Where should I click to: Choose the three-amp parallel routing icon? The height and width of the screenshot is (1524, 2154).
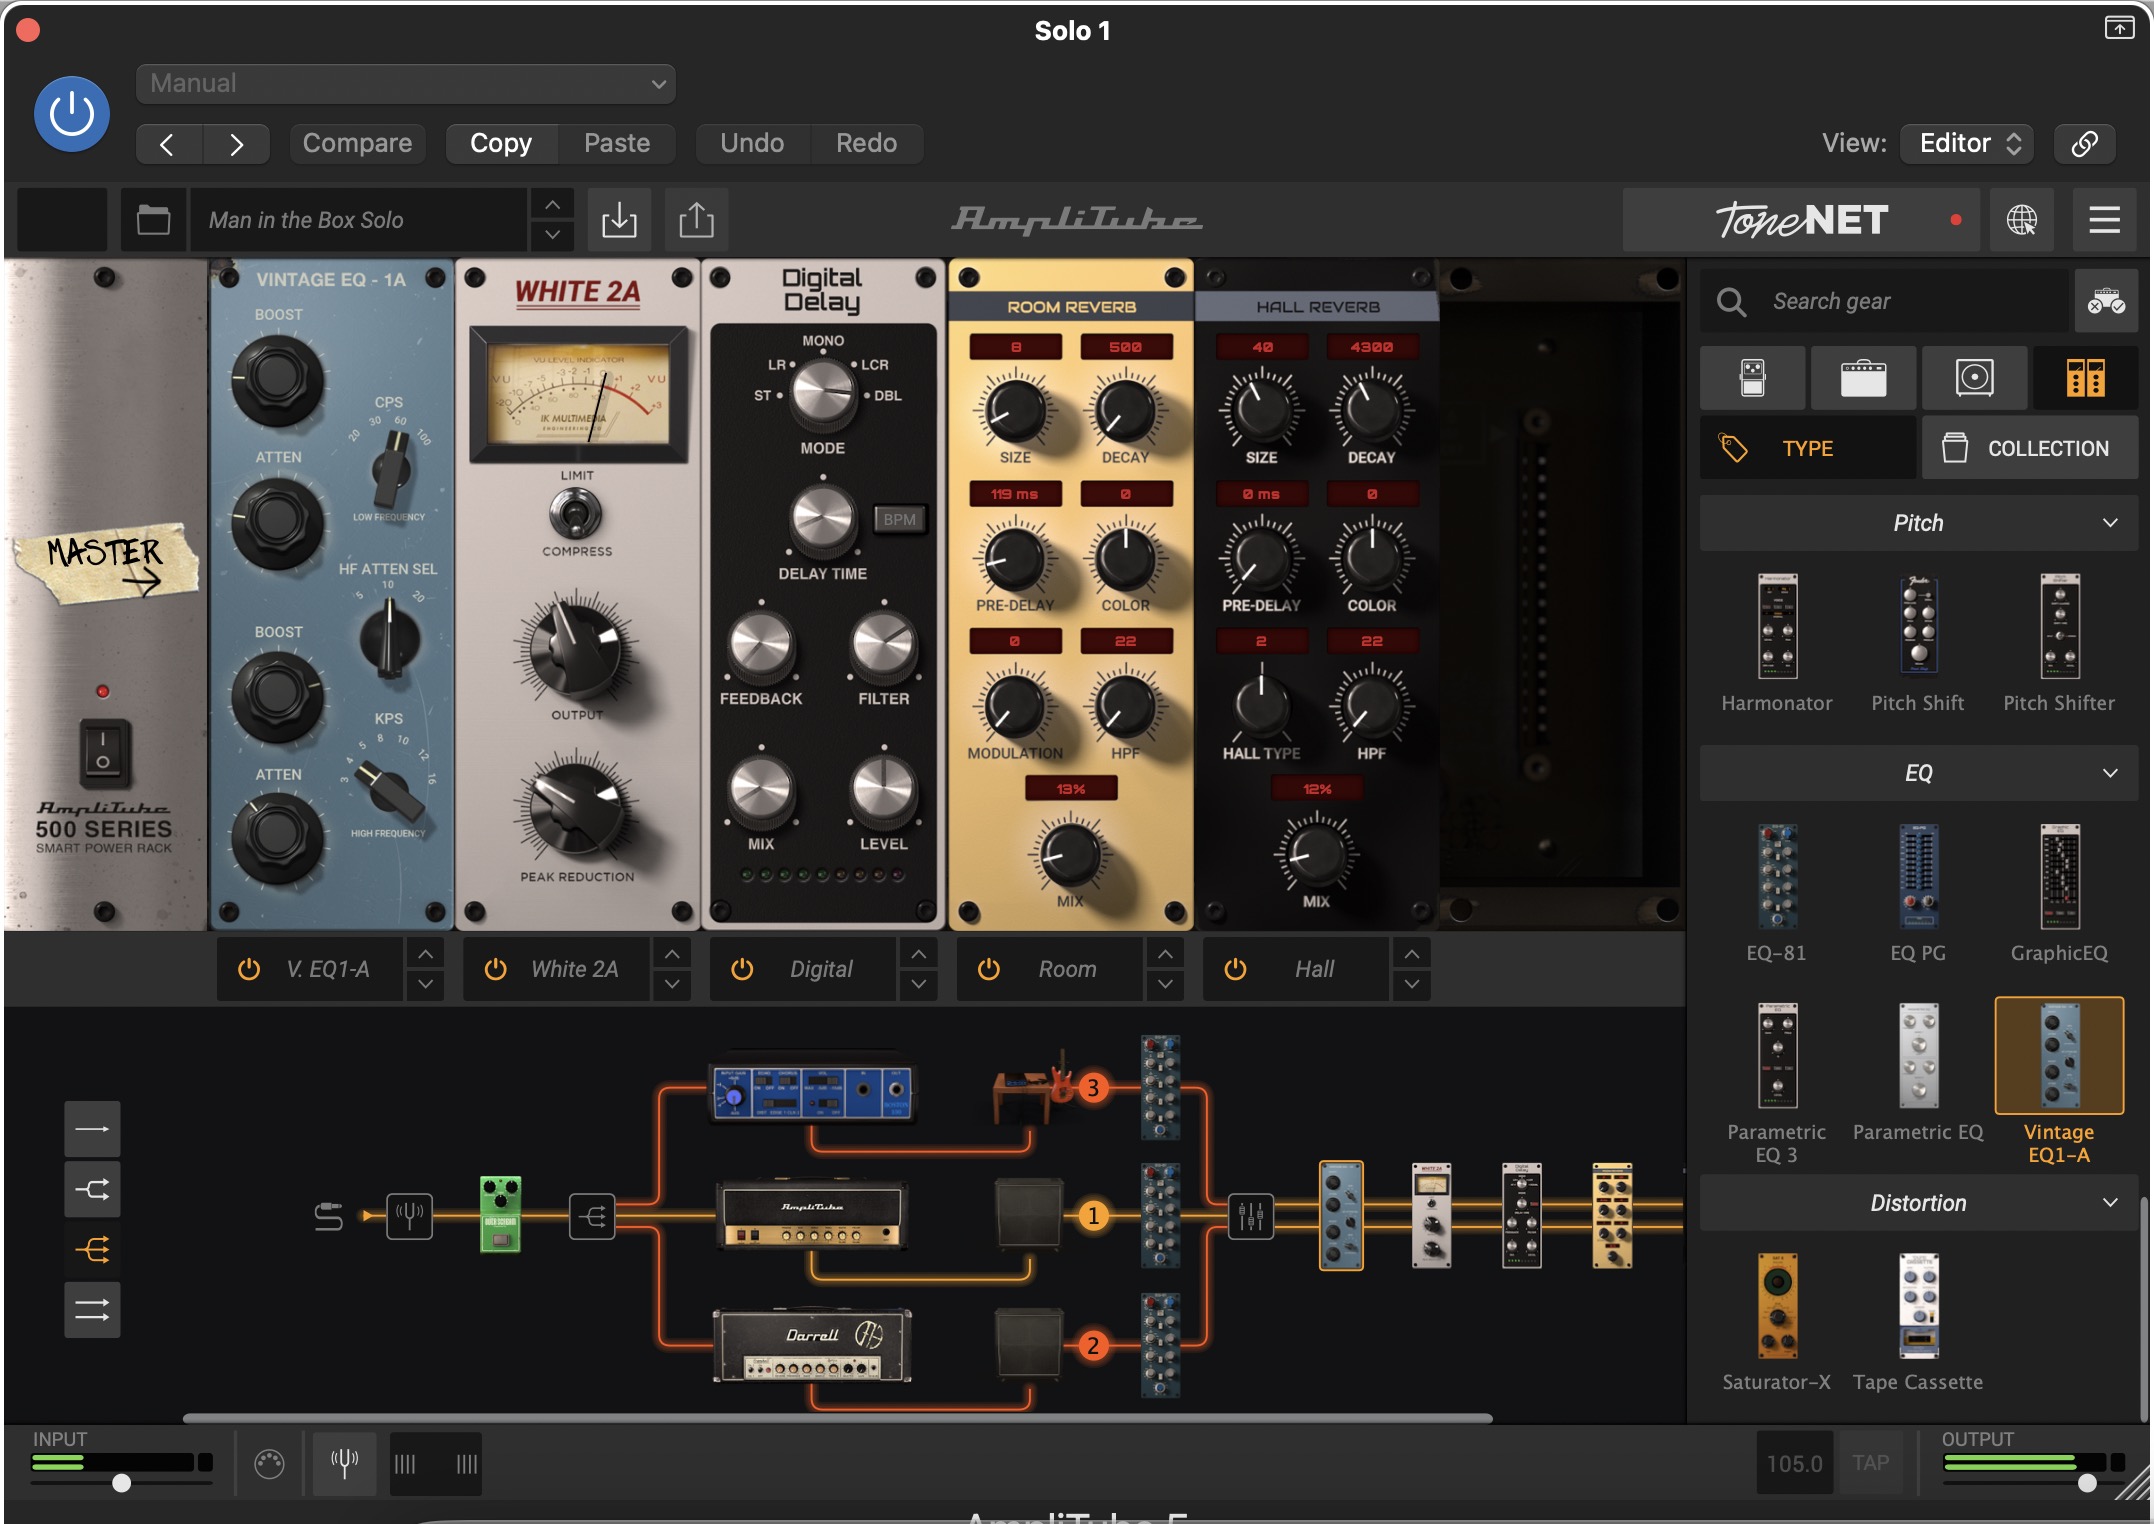point(92,1249)
